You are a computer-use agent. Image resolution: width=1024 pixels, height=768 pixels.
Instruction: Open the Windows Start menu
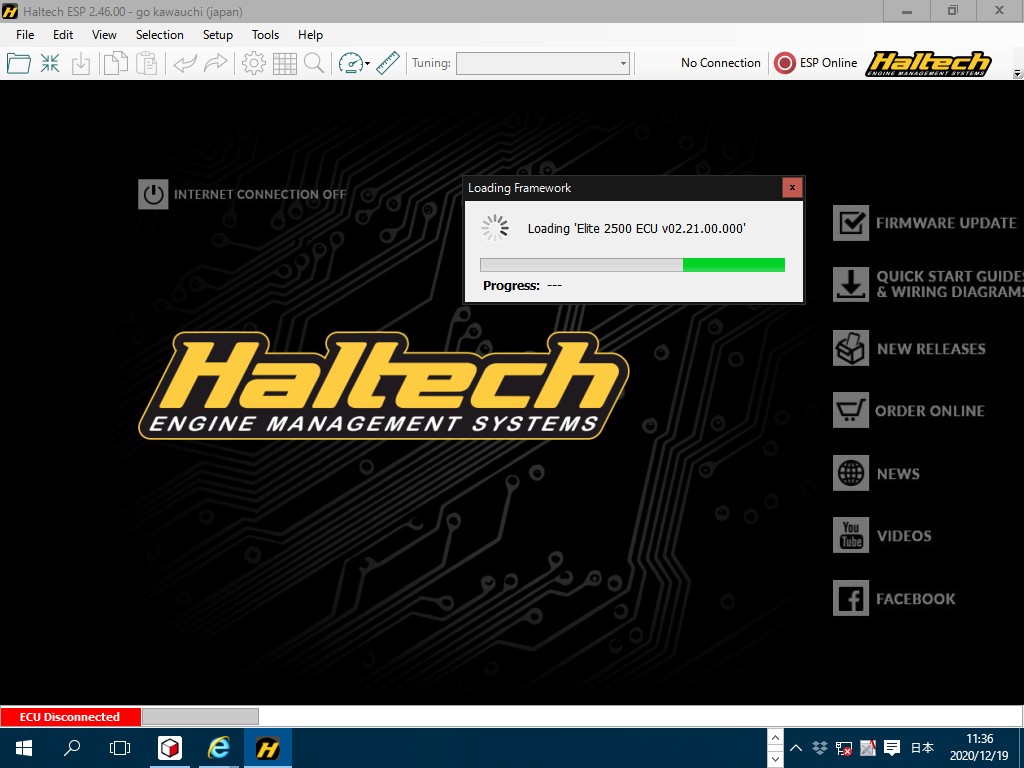(24, 748)
